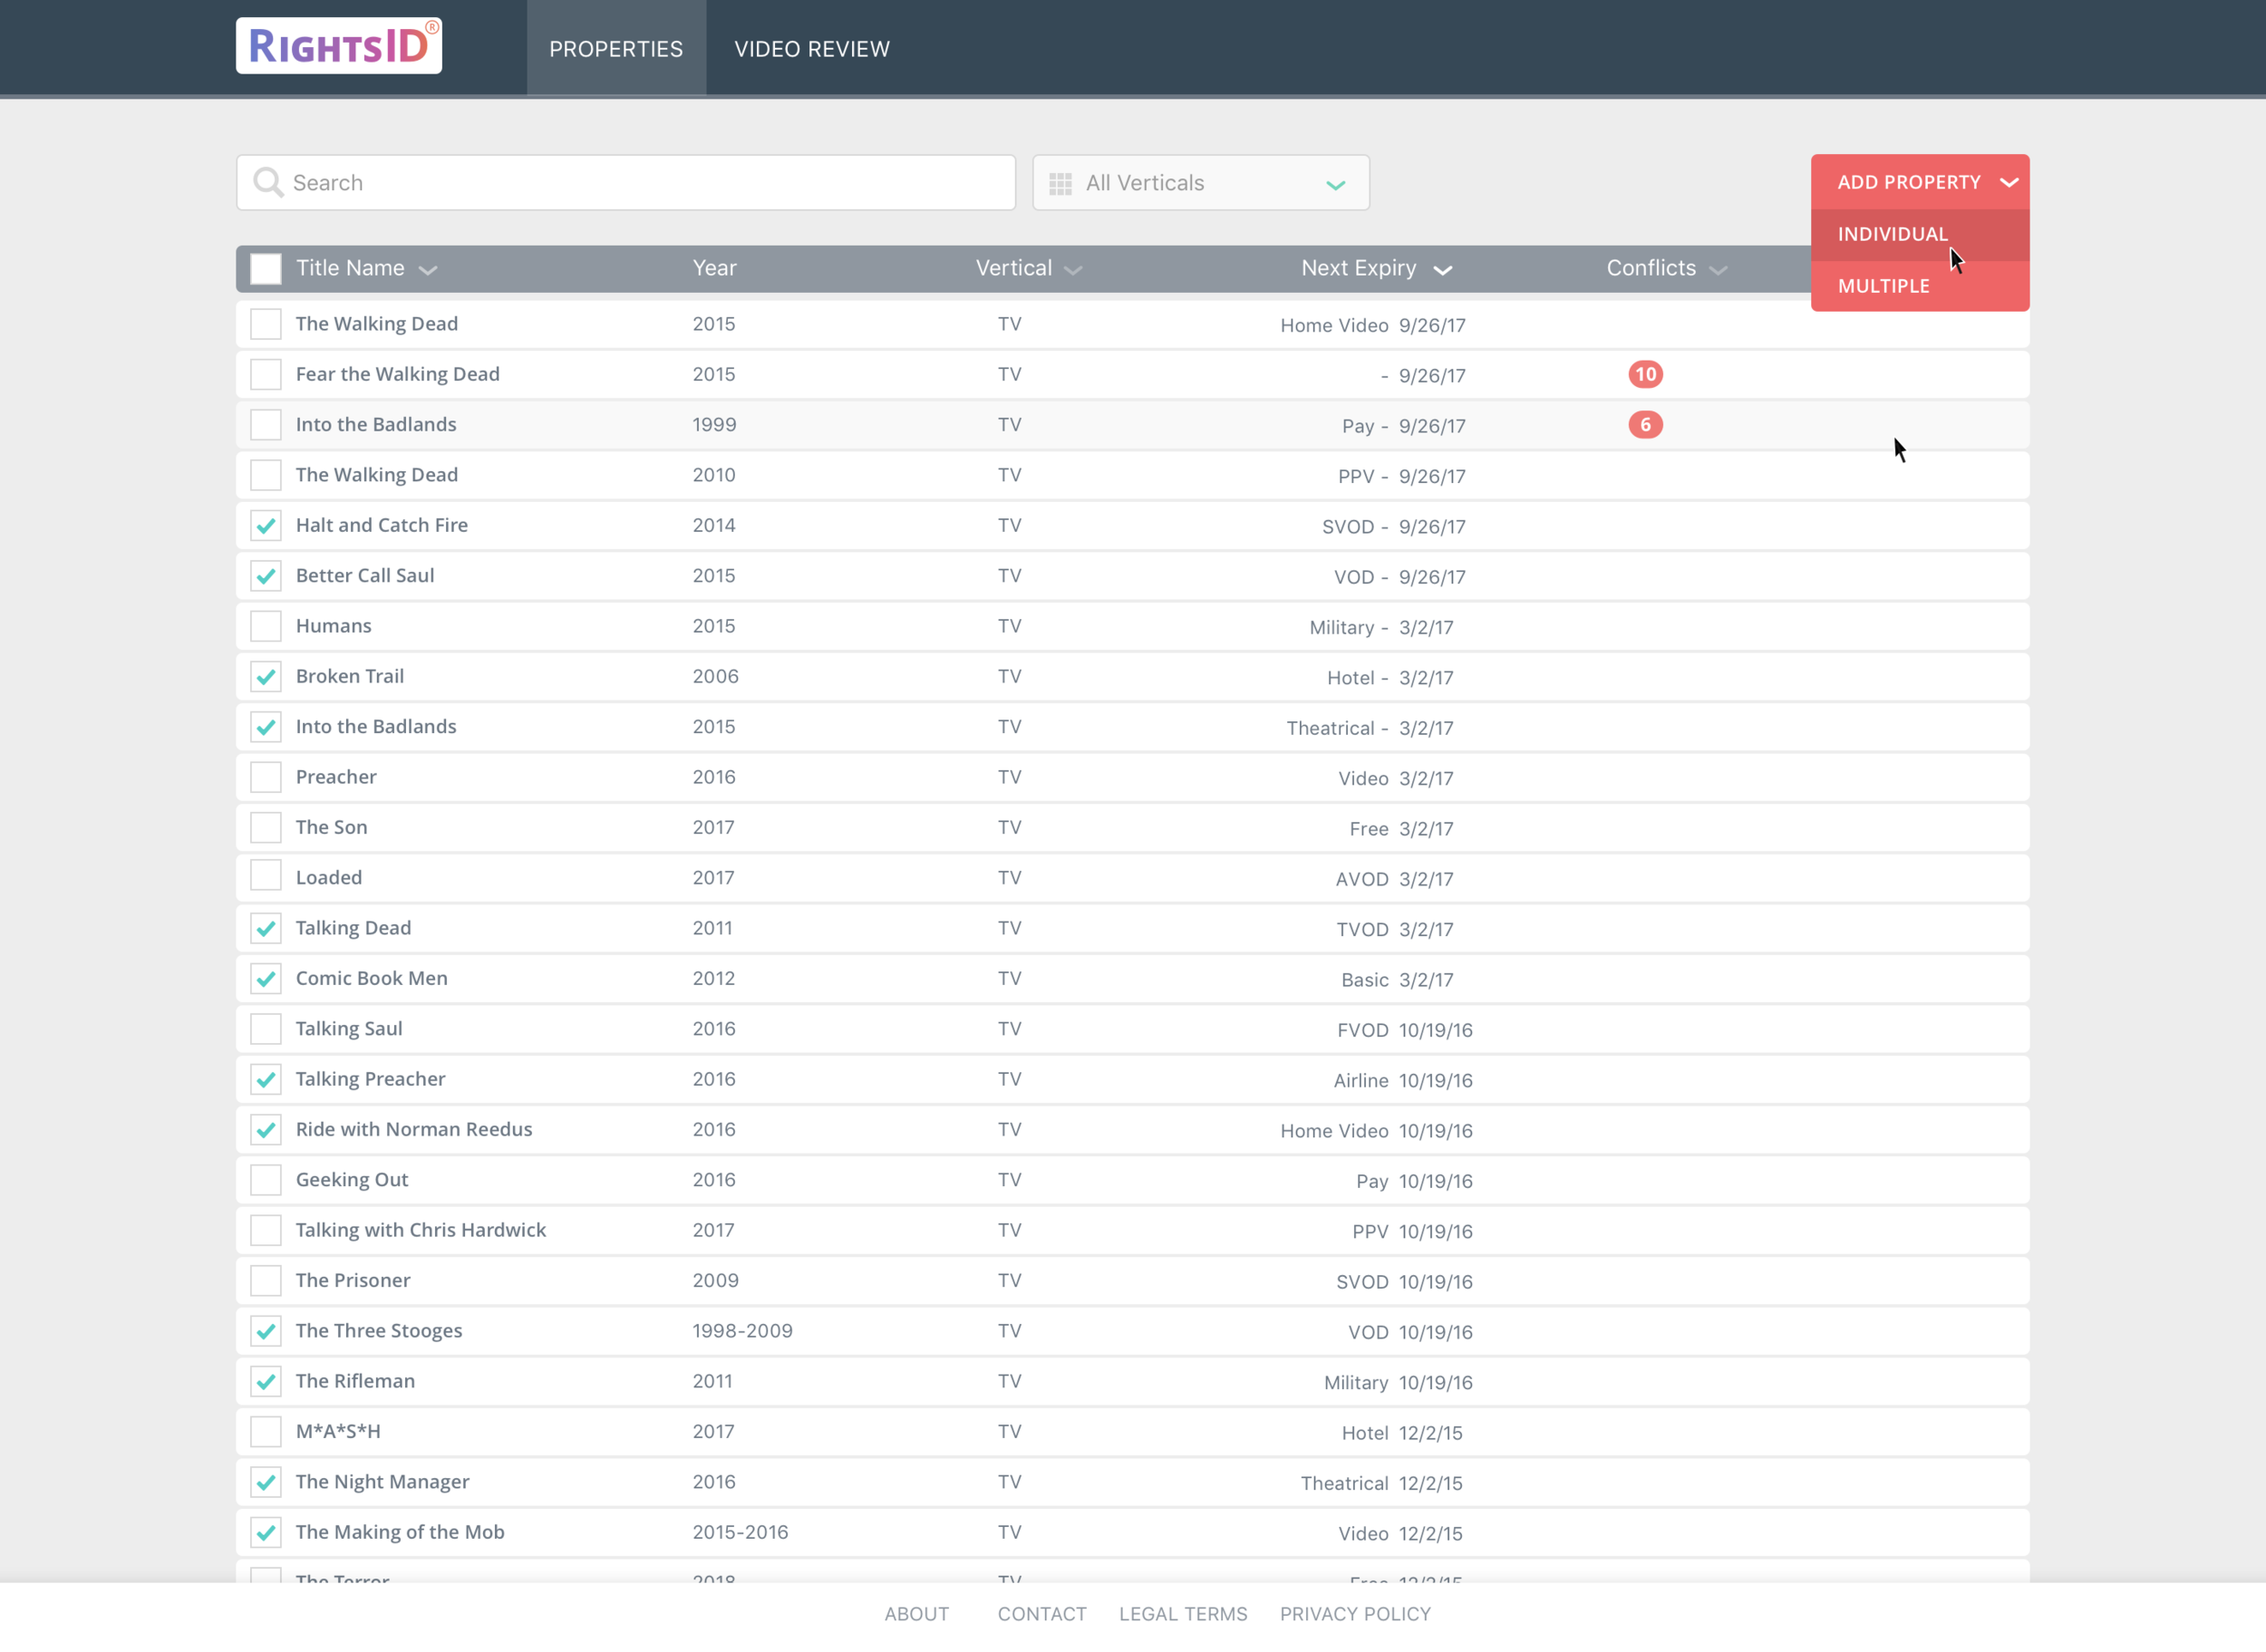Screen dimensions: 2266x1652
Task: Click the Title Name header text
Action: 350,268
